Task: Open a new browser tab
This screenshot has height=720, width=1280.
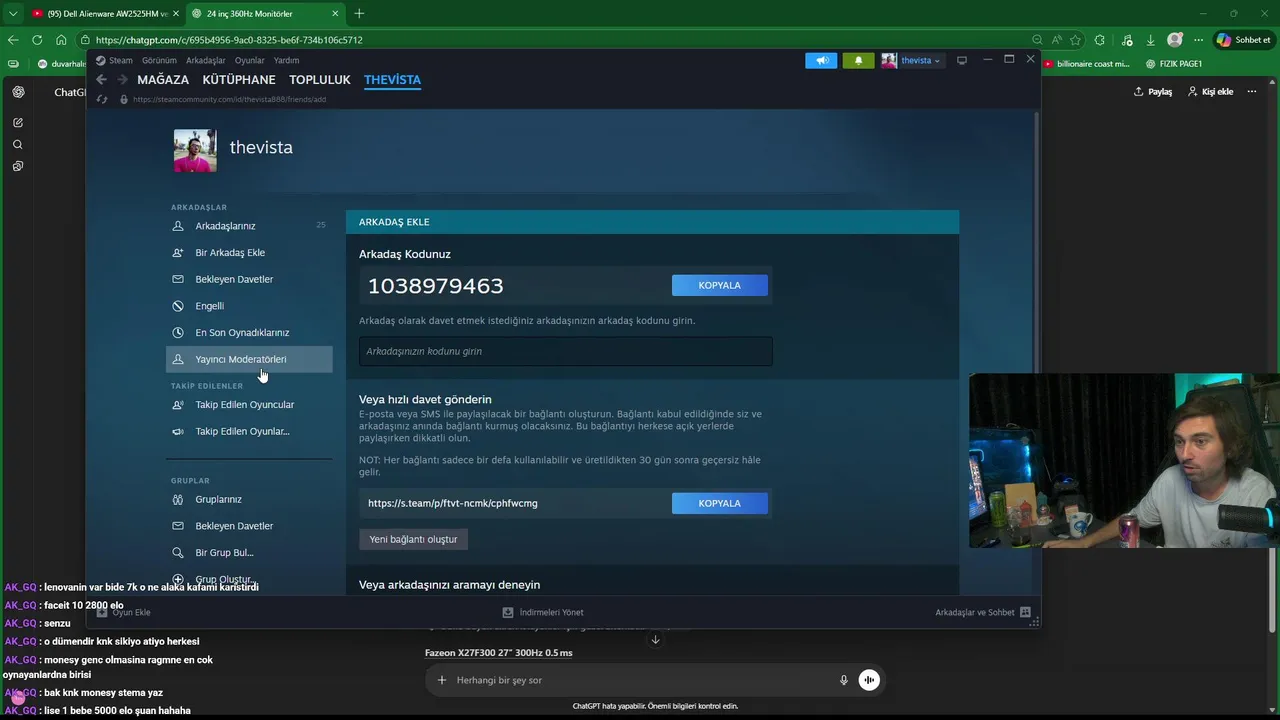Action: coord(359,13)
